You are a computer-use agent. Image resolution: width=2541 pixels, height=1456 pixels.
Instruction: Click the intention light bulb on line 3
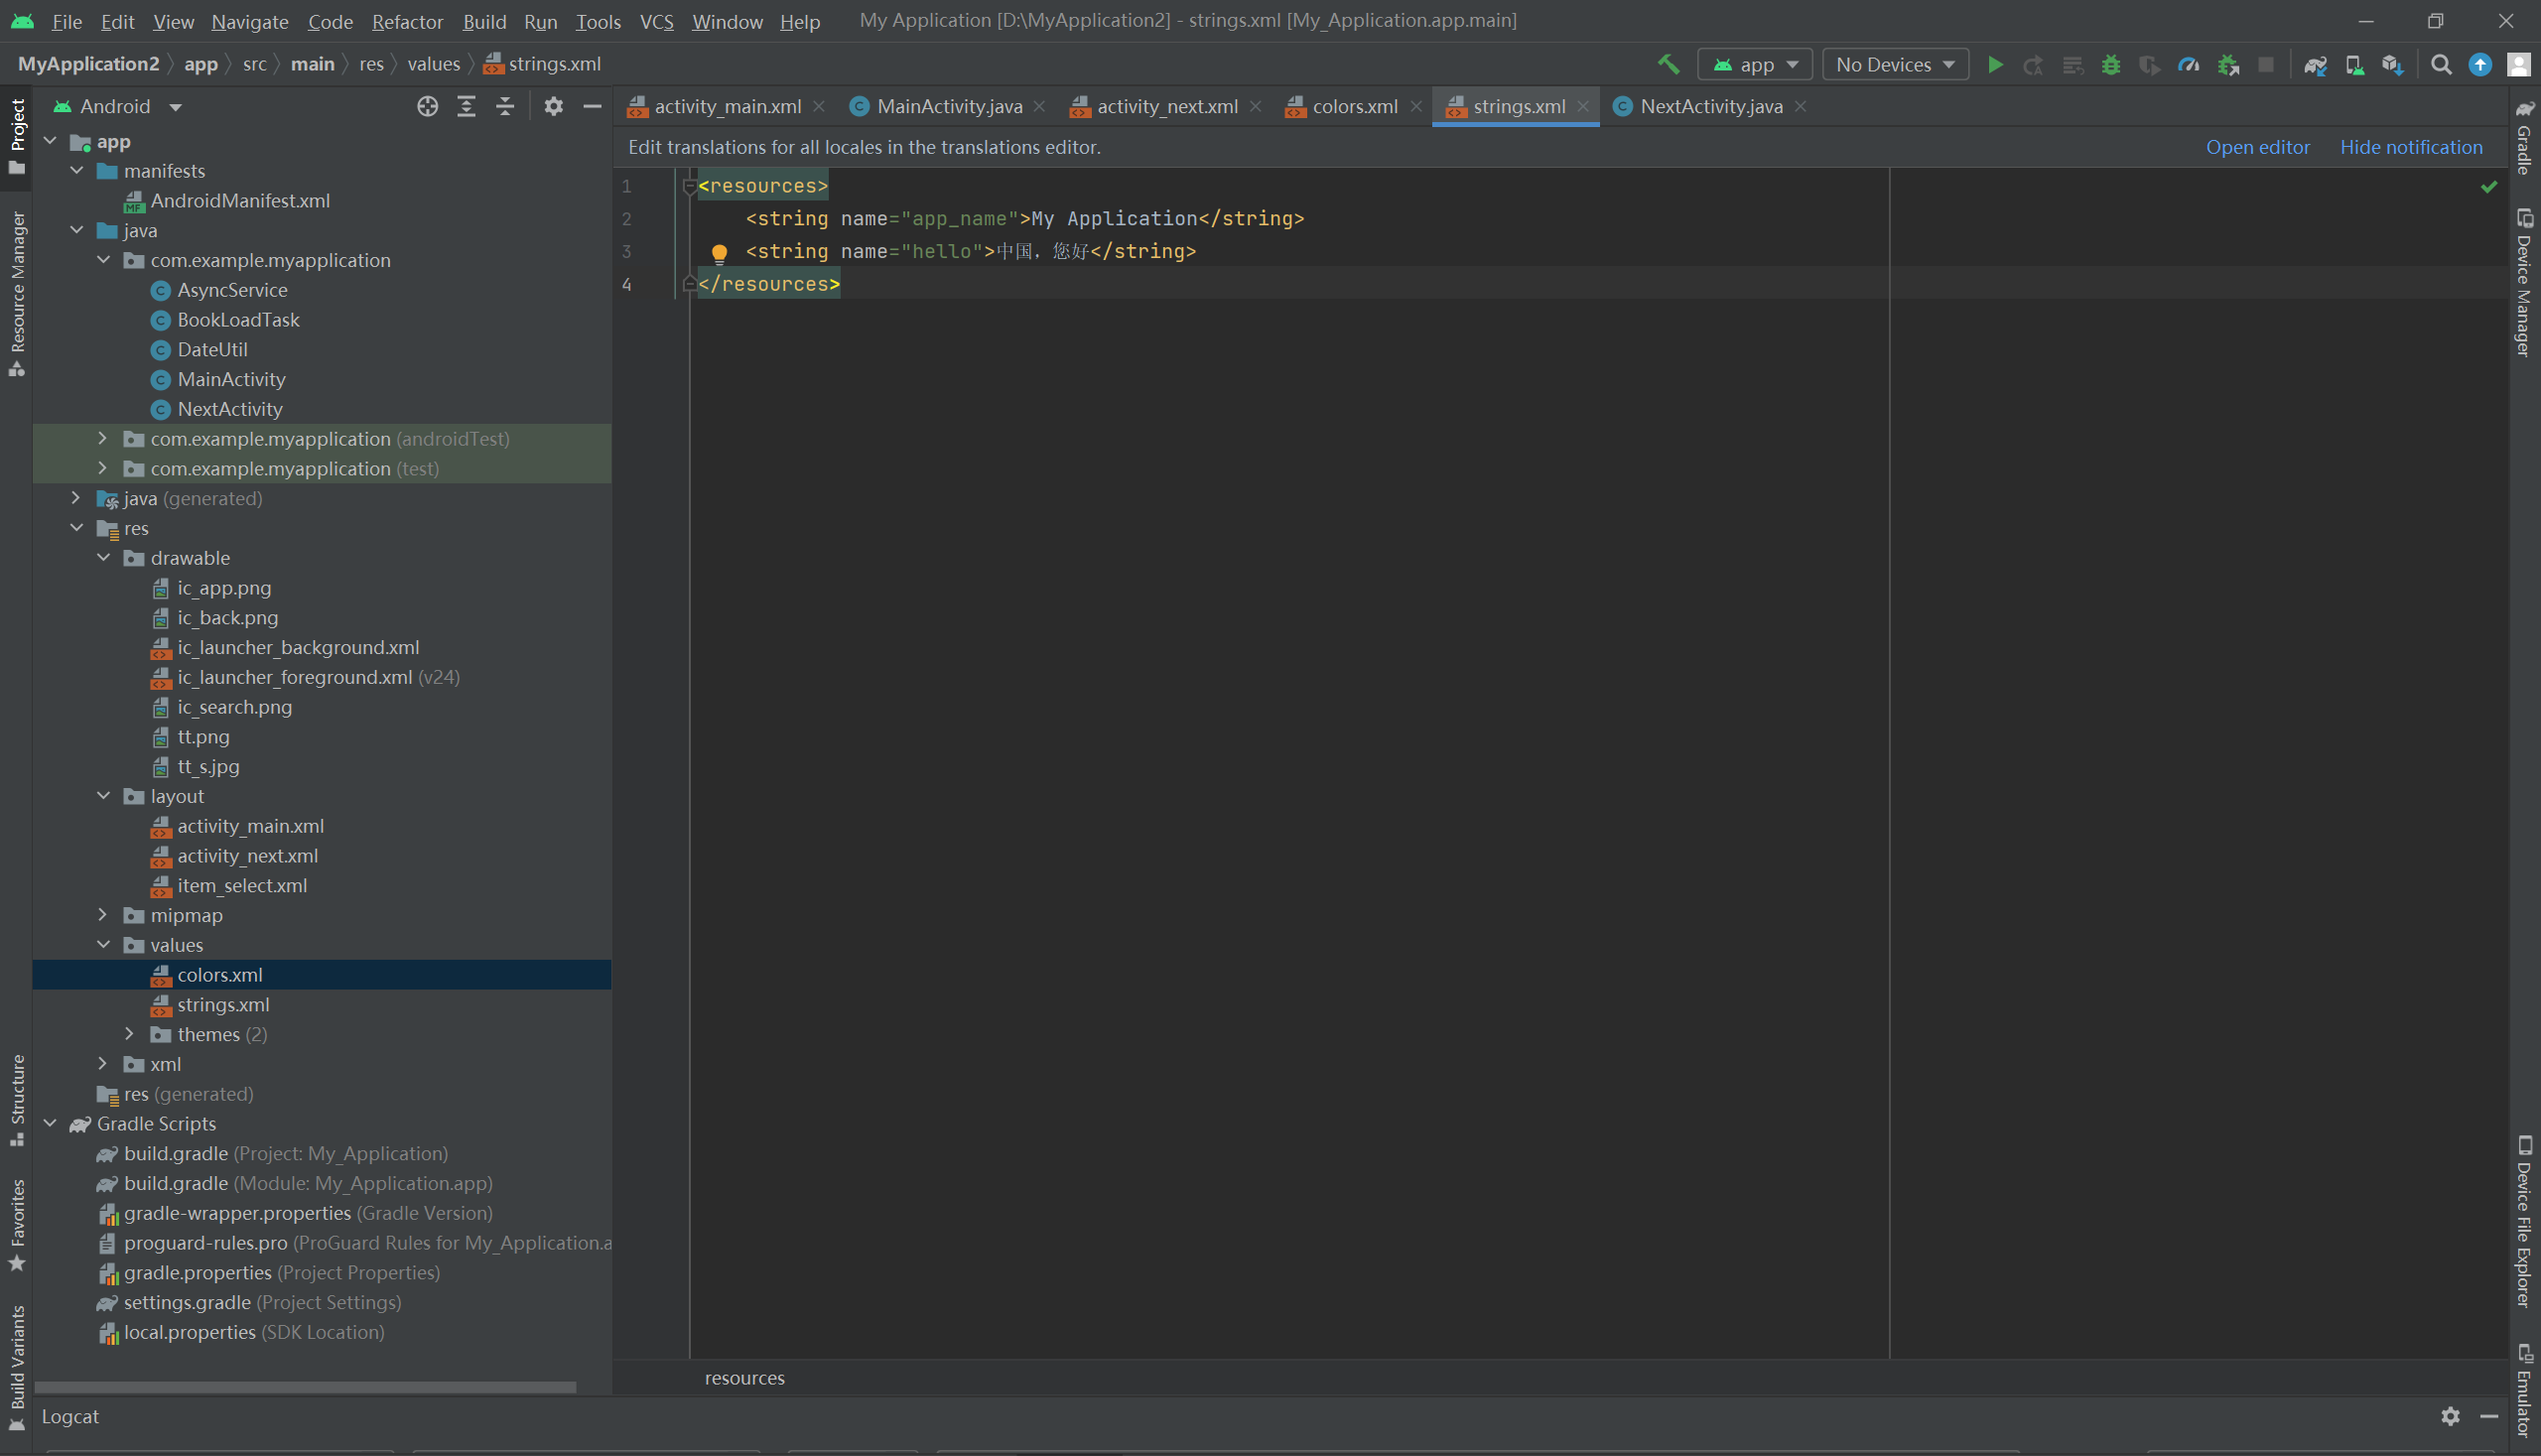tap(719, 252)
